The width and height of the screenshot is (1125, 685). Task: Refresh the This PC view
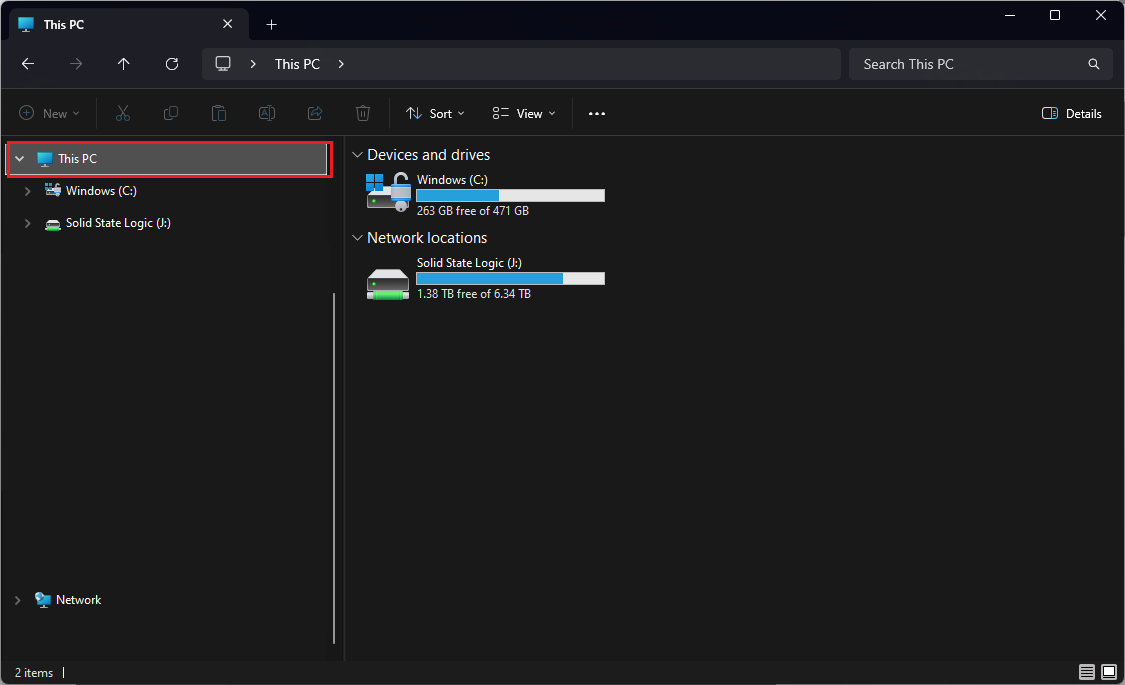coord(171,64)
